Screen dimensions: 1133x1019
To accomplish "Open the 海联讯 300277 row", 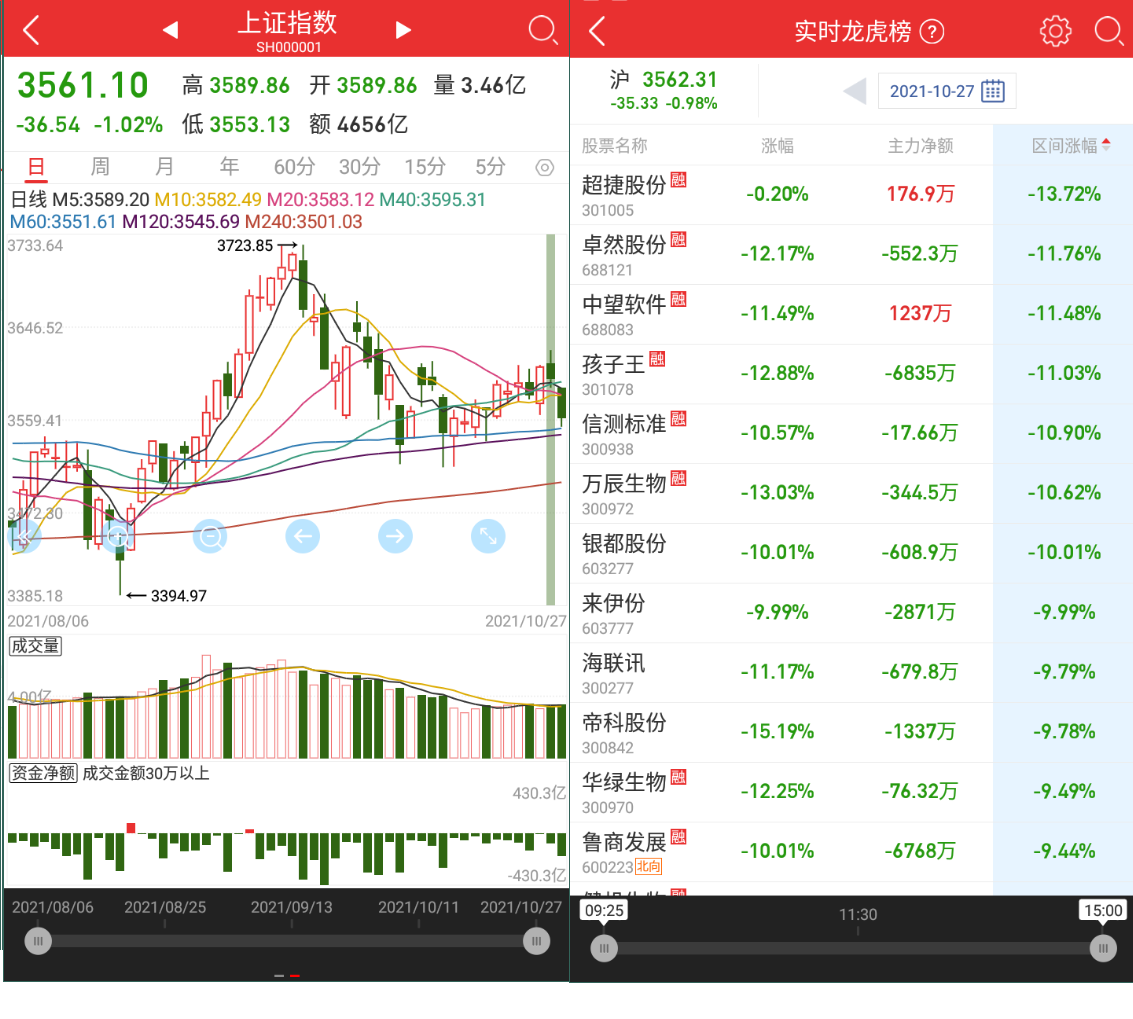I will tap(851, 674).
